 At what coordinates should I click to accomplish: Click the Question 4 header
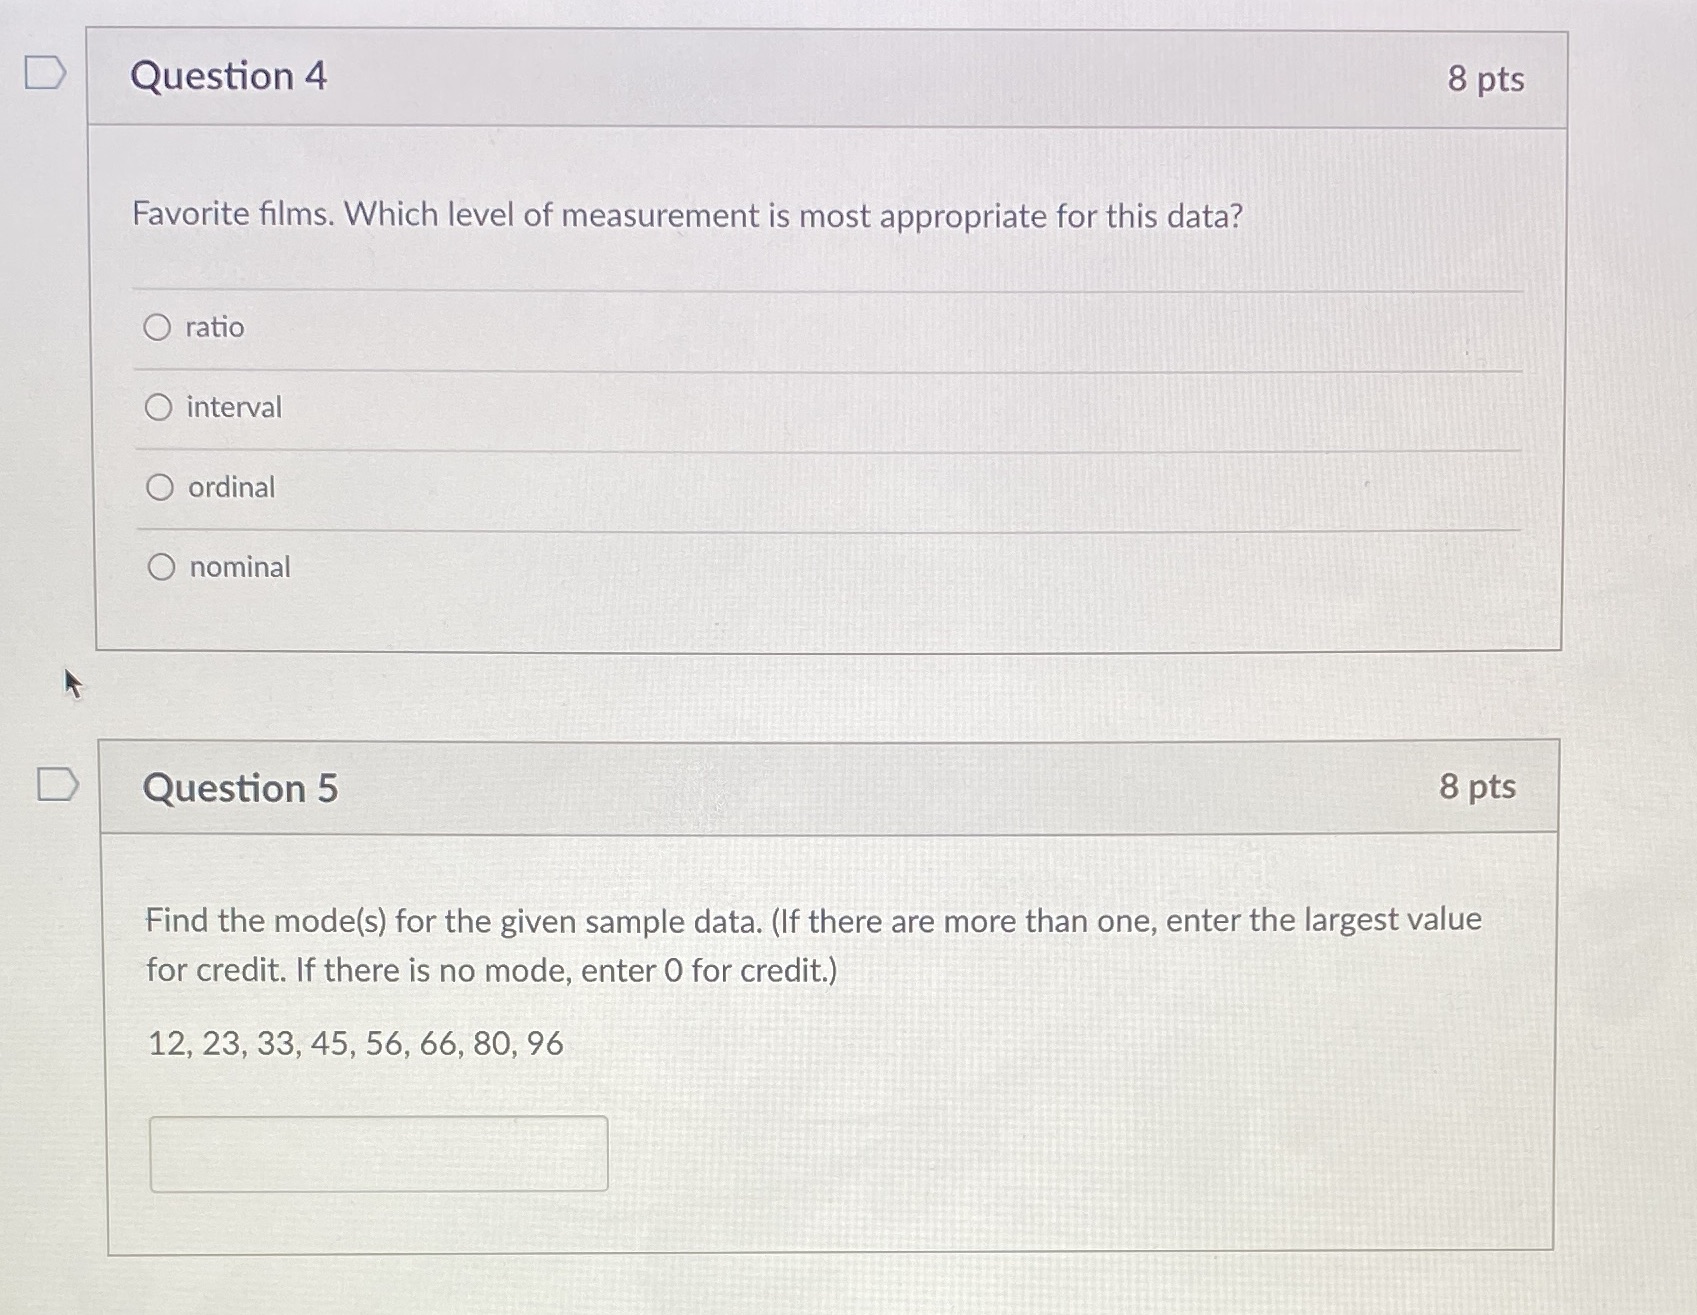[226, 77]
